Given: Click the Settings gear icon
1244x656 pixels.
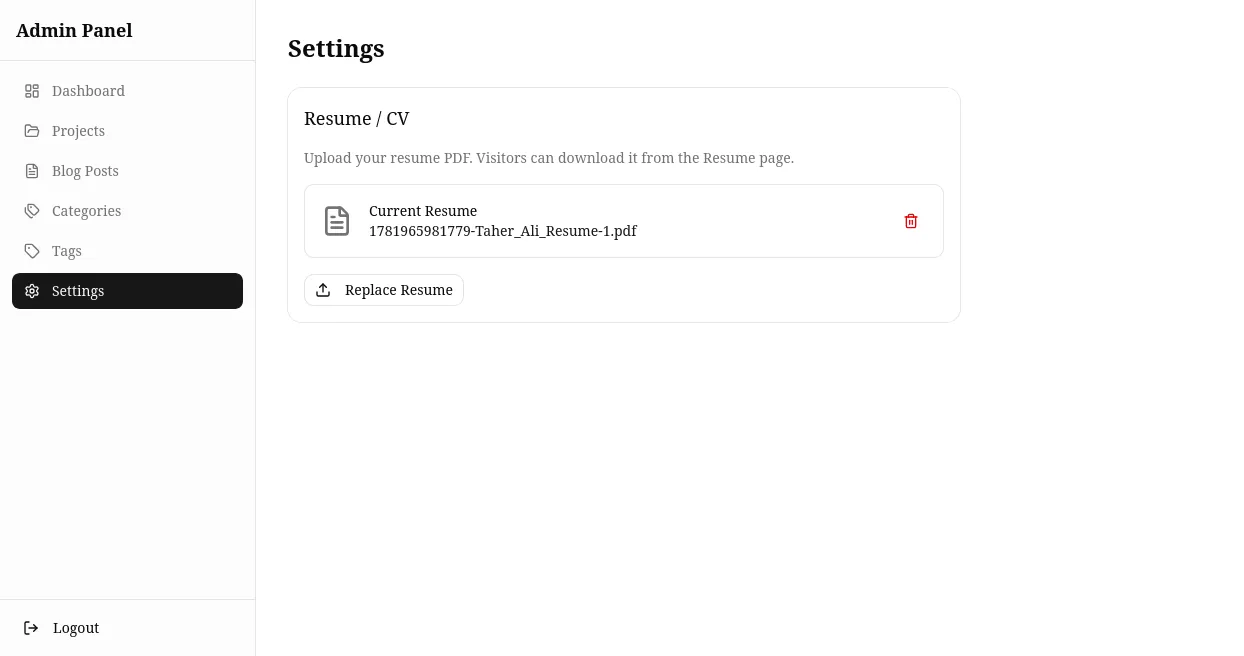Looking at the screenshot, I should (x=32, y=291).
